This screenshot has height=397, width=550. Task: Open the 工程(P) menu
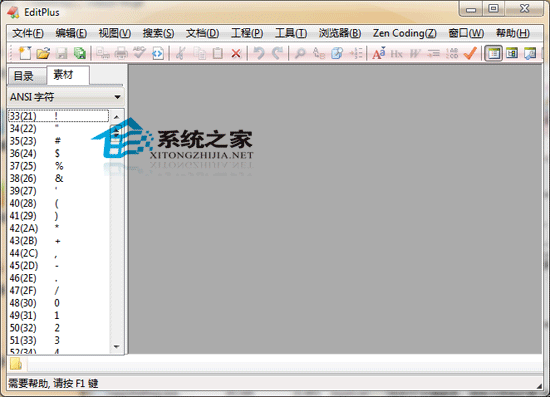(247, 33)
